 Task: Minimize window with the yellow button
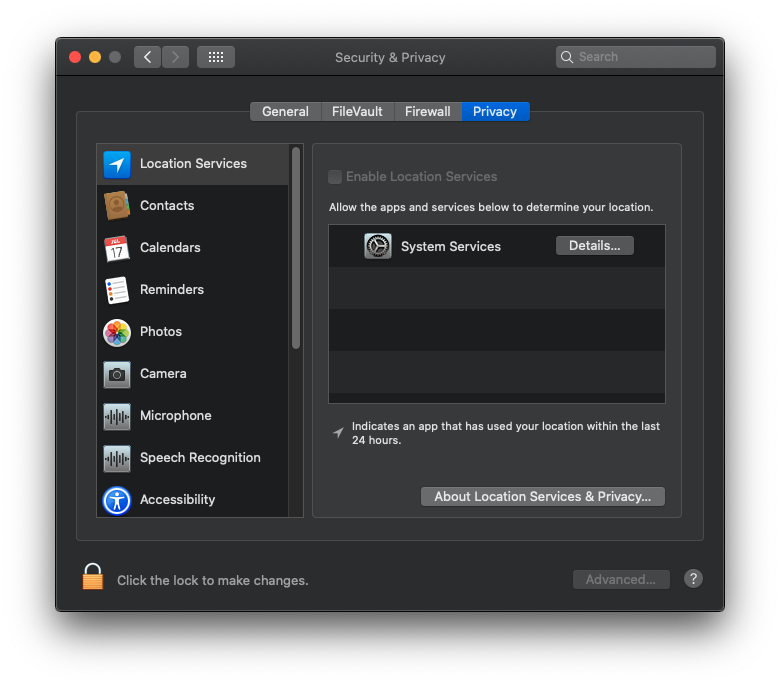pos(95,57)
